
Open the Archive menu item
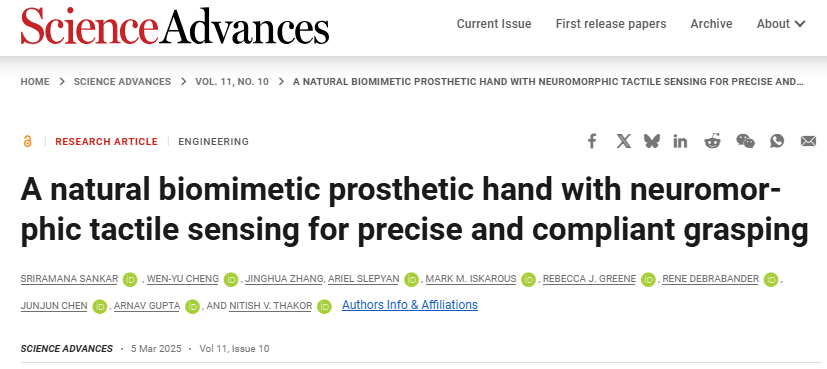point(711,24)
